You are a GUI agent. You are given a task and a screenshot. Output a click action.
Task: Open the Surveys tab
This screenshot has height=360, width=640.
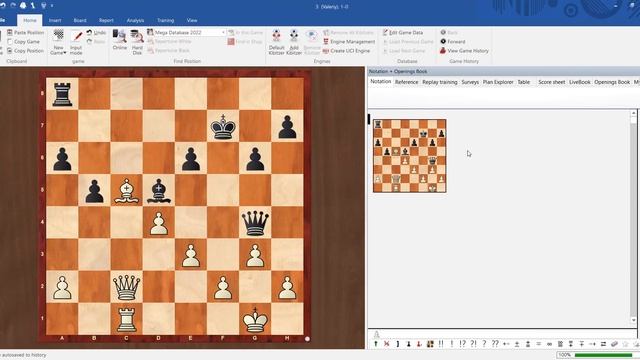tap(470, 82)
